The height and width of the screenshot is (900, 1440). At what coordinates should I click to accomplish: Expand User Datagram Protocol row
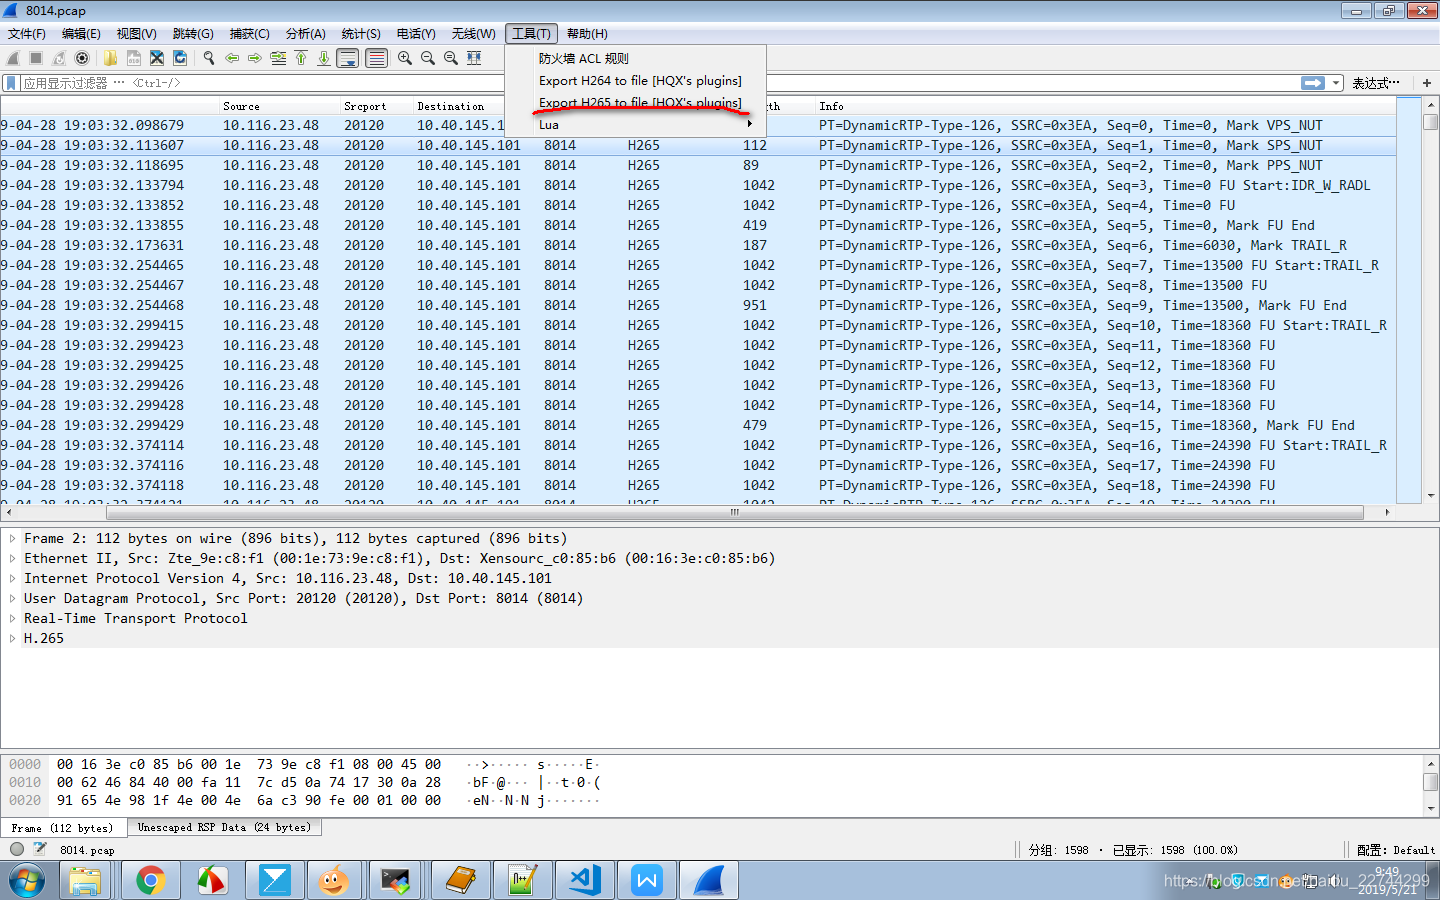[x=12, y=598]
